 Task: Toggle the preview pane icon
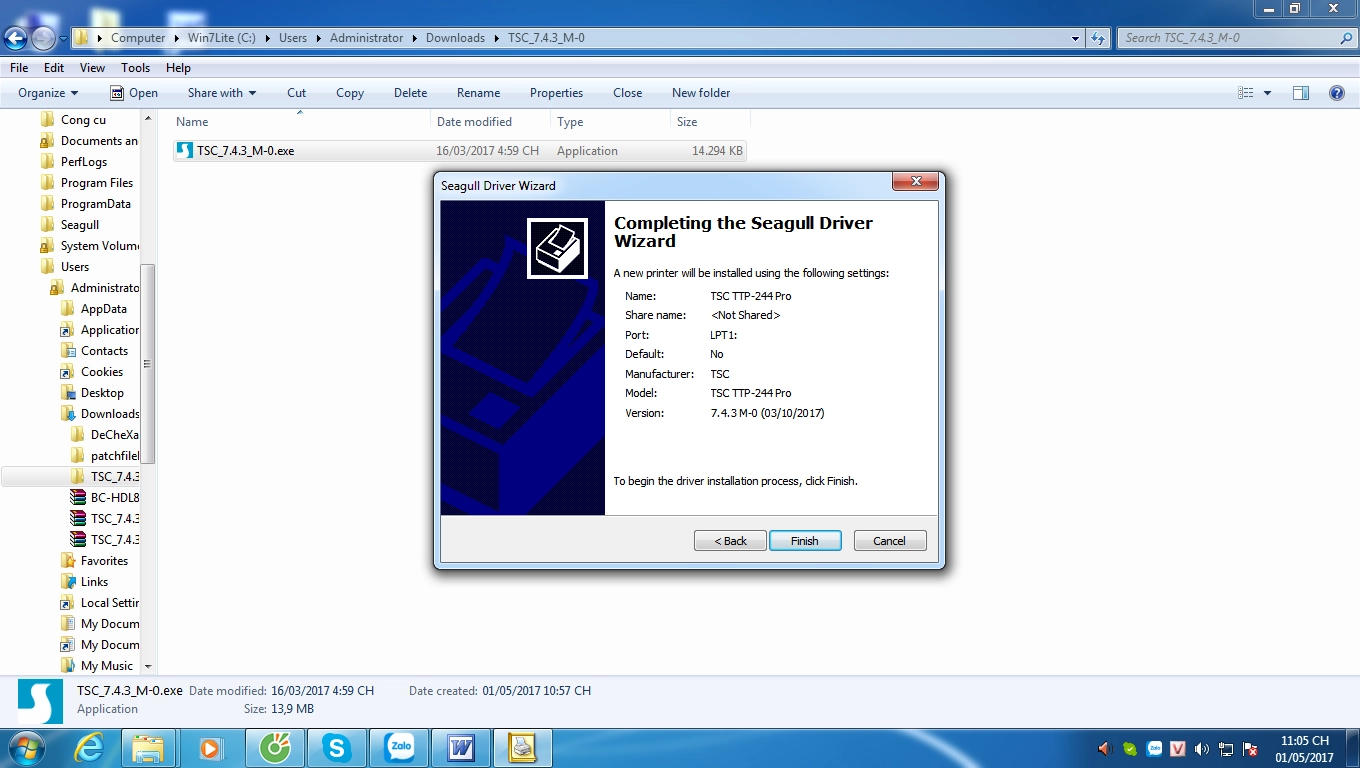point(1300,93)
